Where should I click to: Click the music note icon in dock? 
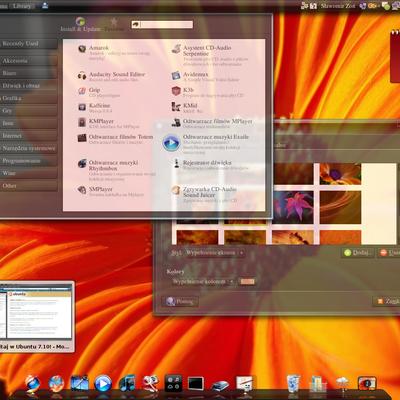tap(127, 383)
